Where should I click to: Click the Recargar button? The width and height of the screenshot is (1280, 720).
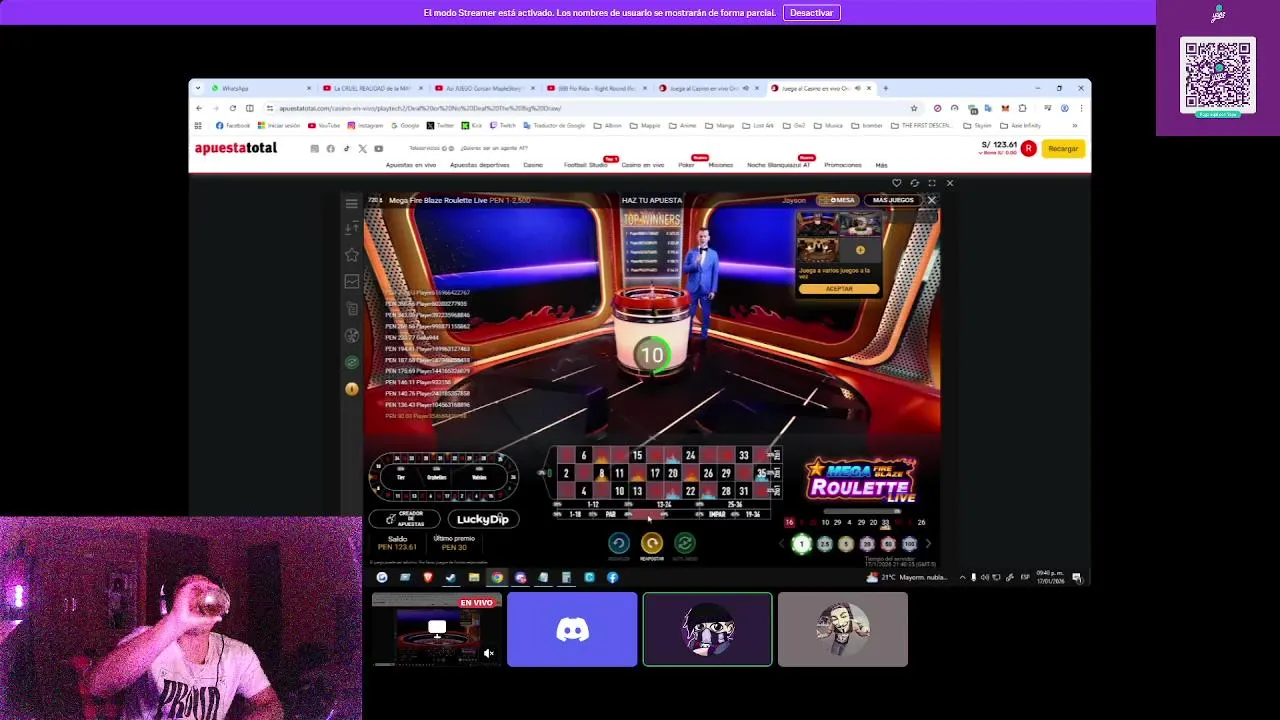click(x=1063, y=148)
